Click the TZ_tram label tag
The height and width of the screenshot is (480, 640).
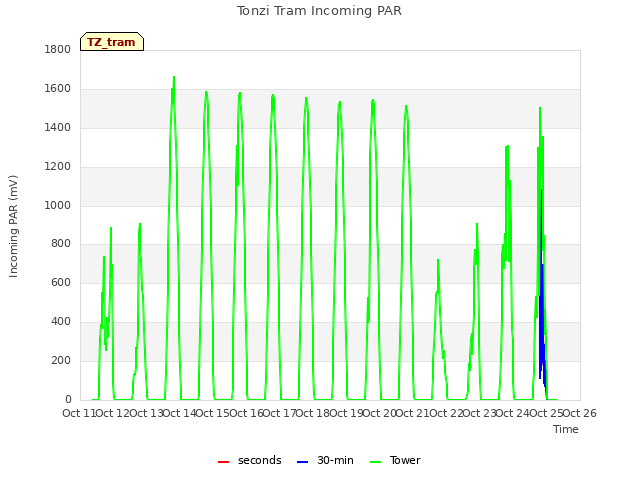(112, 42)
